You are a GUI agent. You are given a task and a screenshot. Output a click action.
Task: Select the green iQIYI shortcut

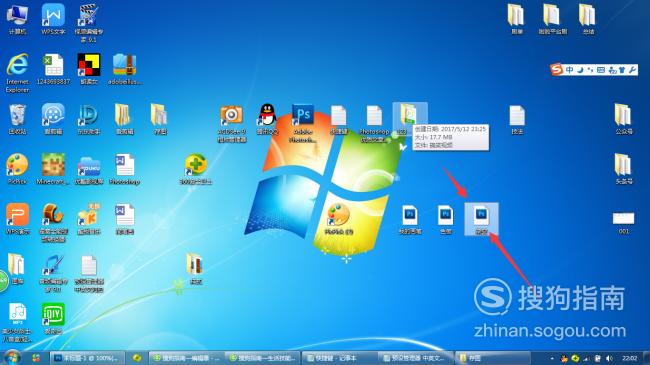[x=53, y=318]
